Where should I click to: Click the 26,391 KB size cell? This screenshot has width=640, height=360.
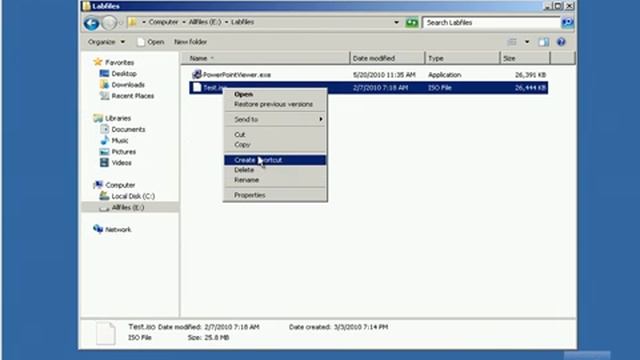[x=530, y=75]
